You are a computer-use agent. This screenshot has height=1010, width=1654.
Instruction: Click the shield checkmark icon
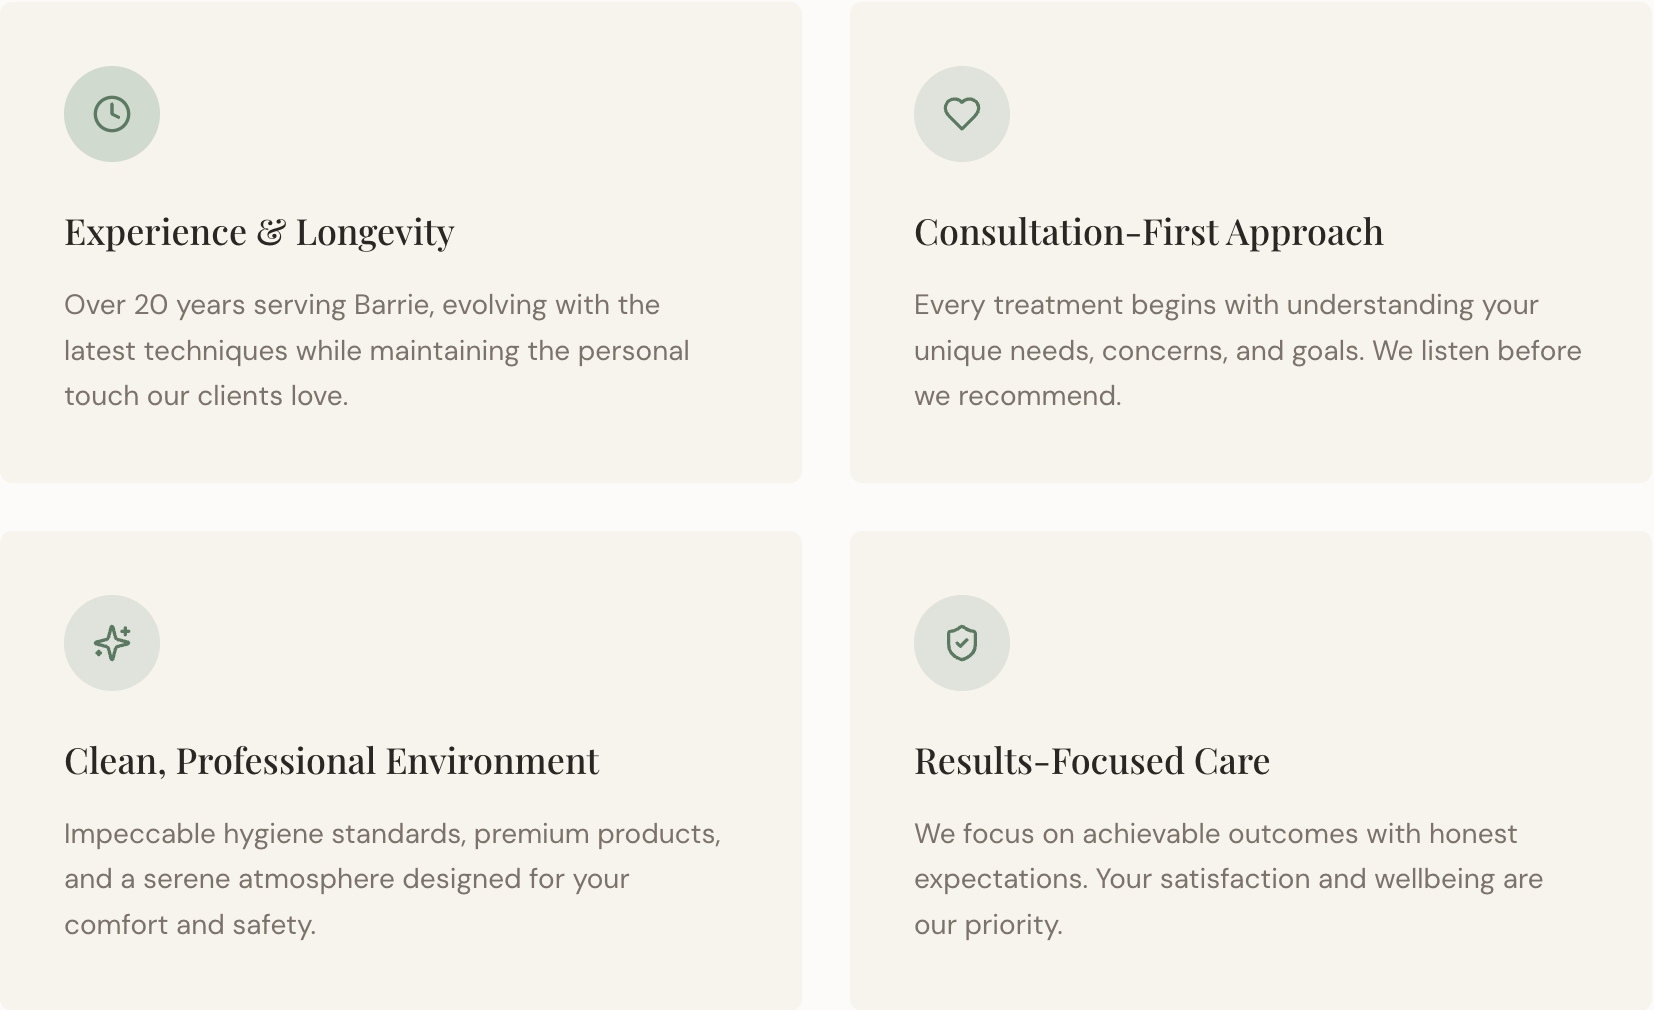[x=962, y=643]
